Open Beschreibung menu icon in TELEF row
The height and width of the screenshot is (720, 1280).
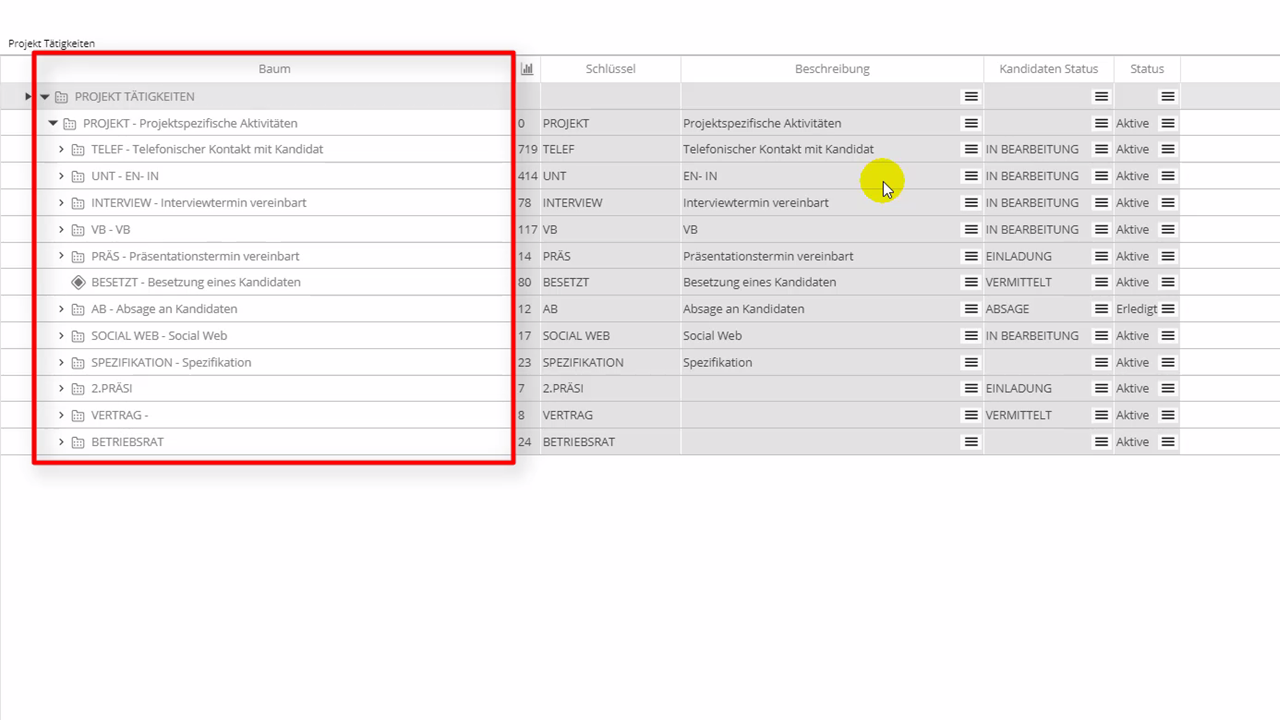click(x=970, y=149)
